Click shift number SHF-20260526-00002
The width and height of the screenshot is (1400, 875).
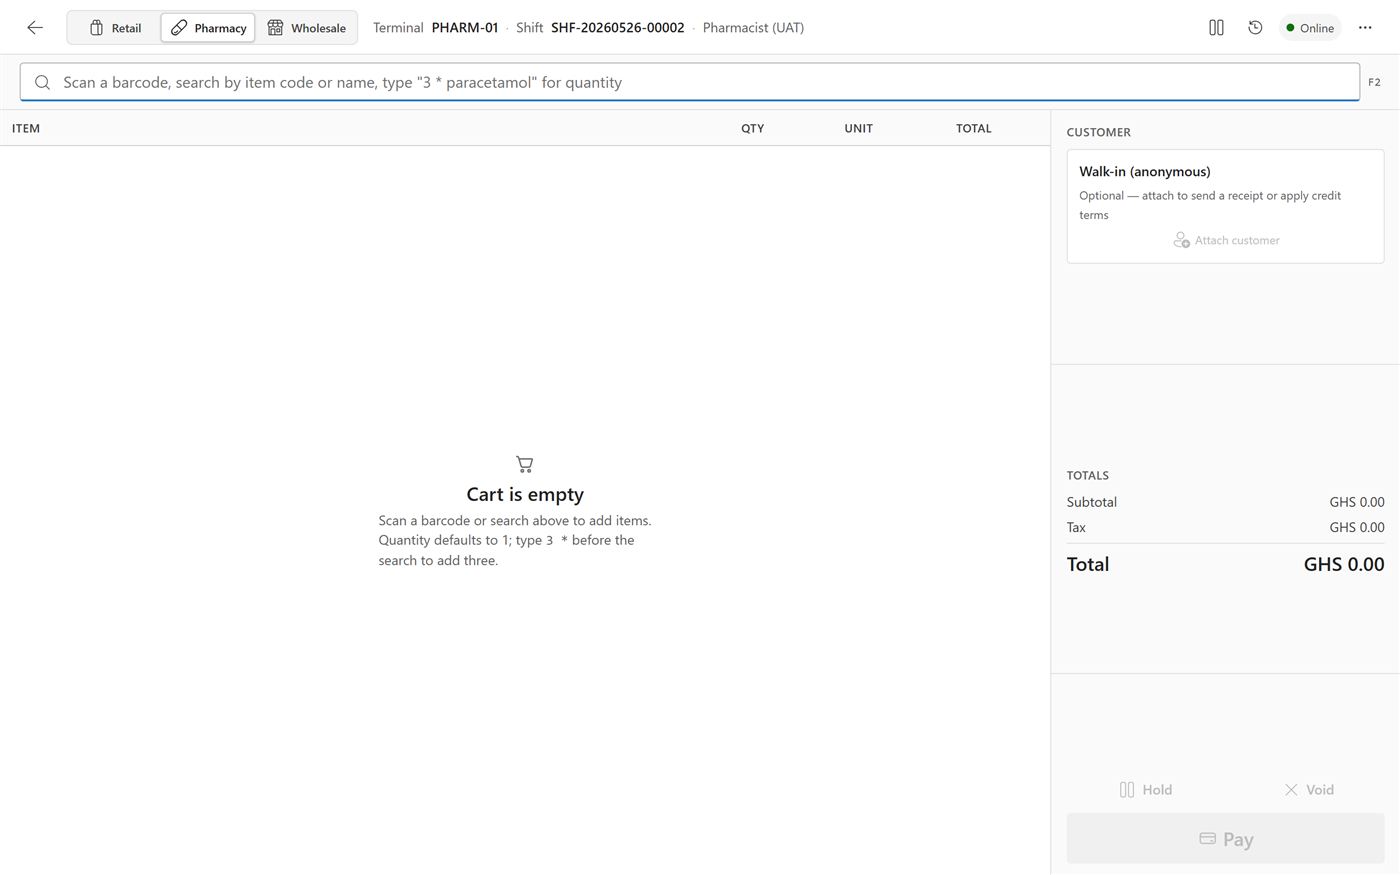[x=618, y=28]
